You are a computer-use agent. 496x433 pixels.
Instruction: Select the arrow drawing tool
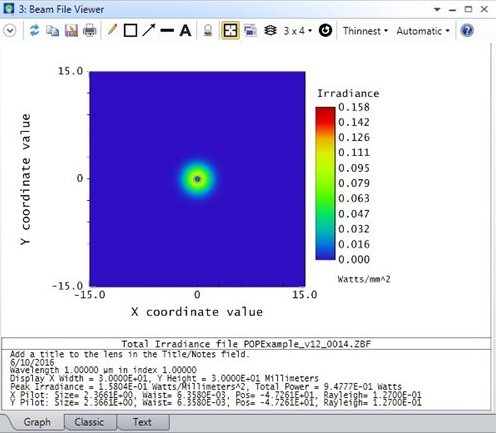click(x=149, y=30)
